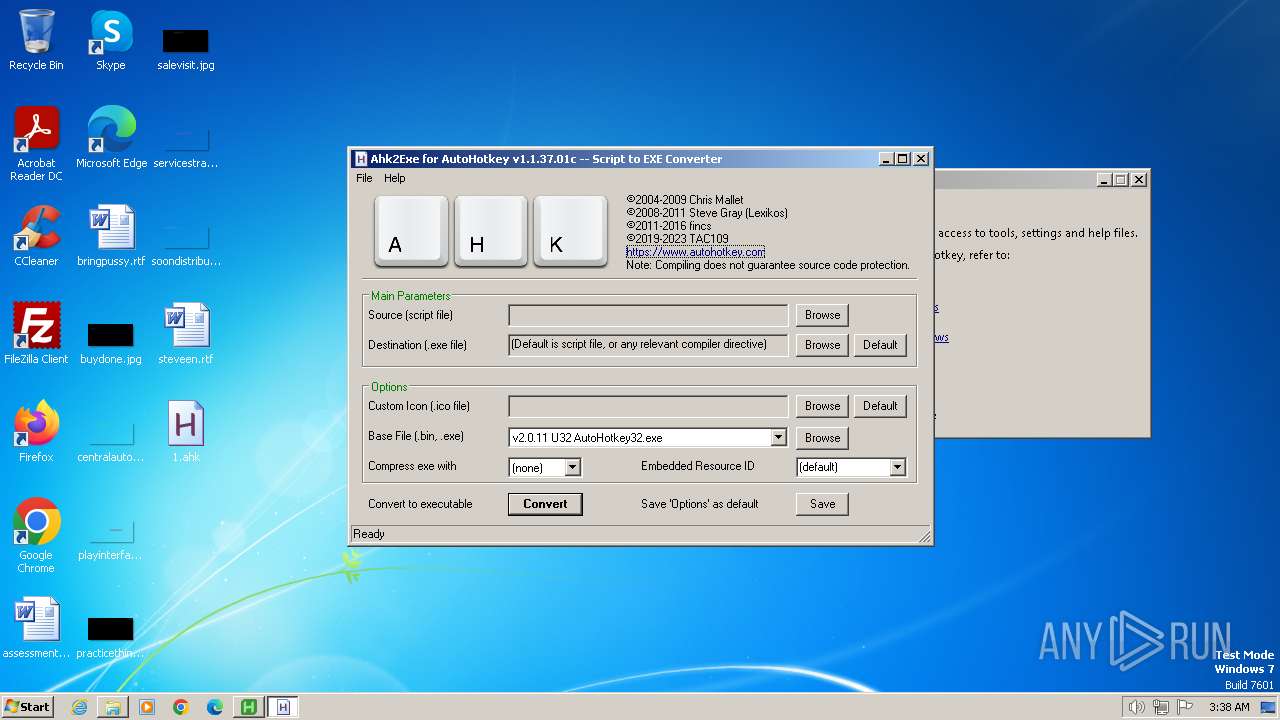1280x720 pixels.
Task: Launch FileZilla Client shortcut
Action: [36, 334]
